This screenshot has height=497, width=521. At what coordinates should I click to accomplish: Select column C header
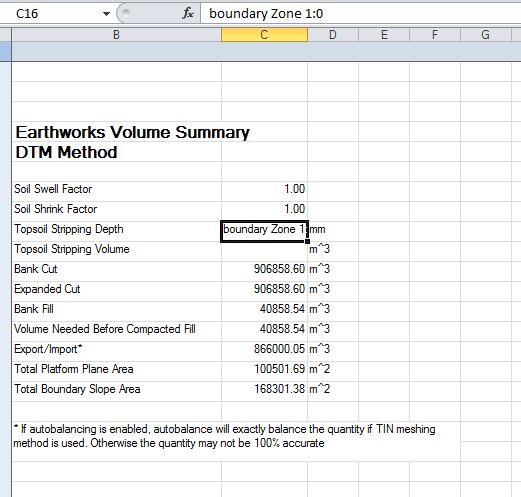pyautogui.click(x=264, y=35)
